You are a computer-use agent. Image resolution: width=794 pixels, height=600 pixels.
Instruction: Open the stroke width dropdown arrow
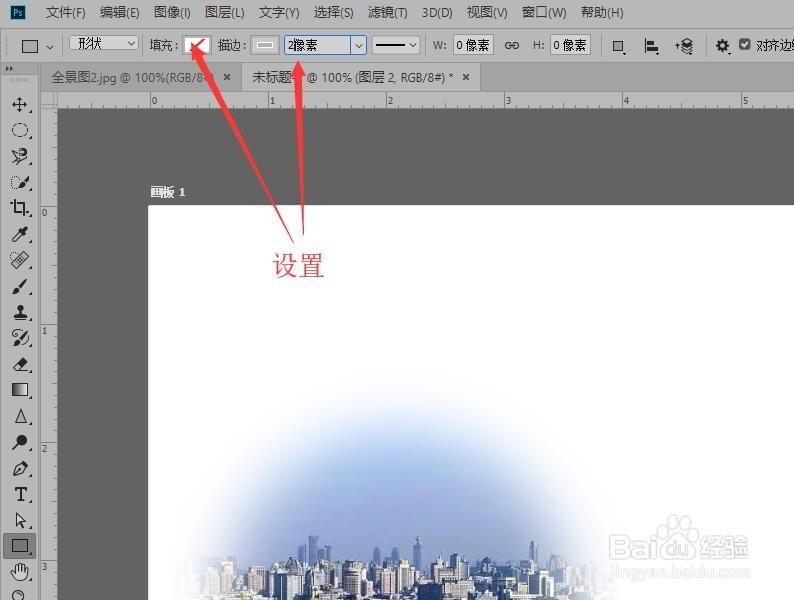[x=359, y=46]
